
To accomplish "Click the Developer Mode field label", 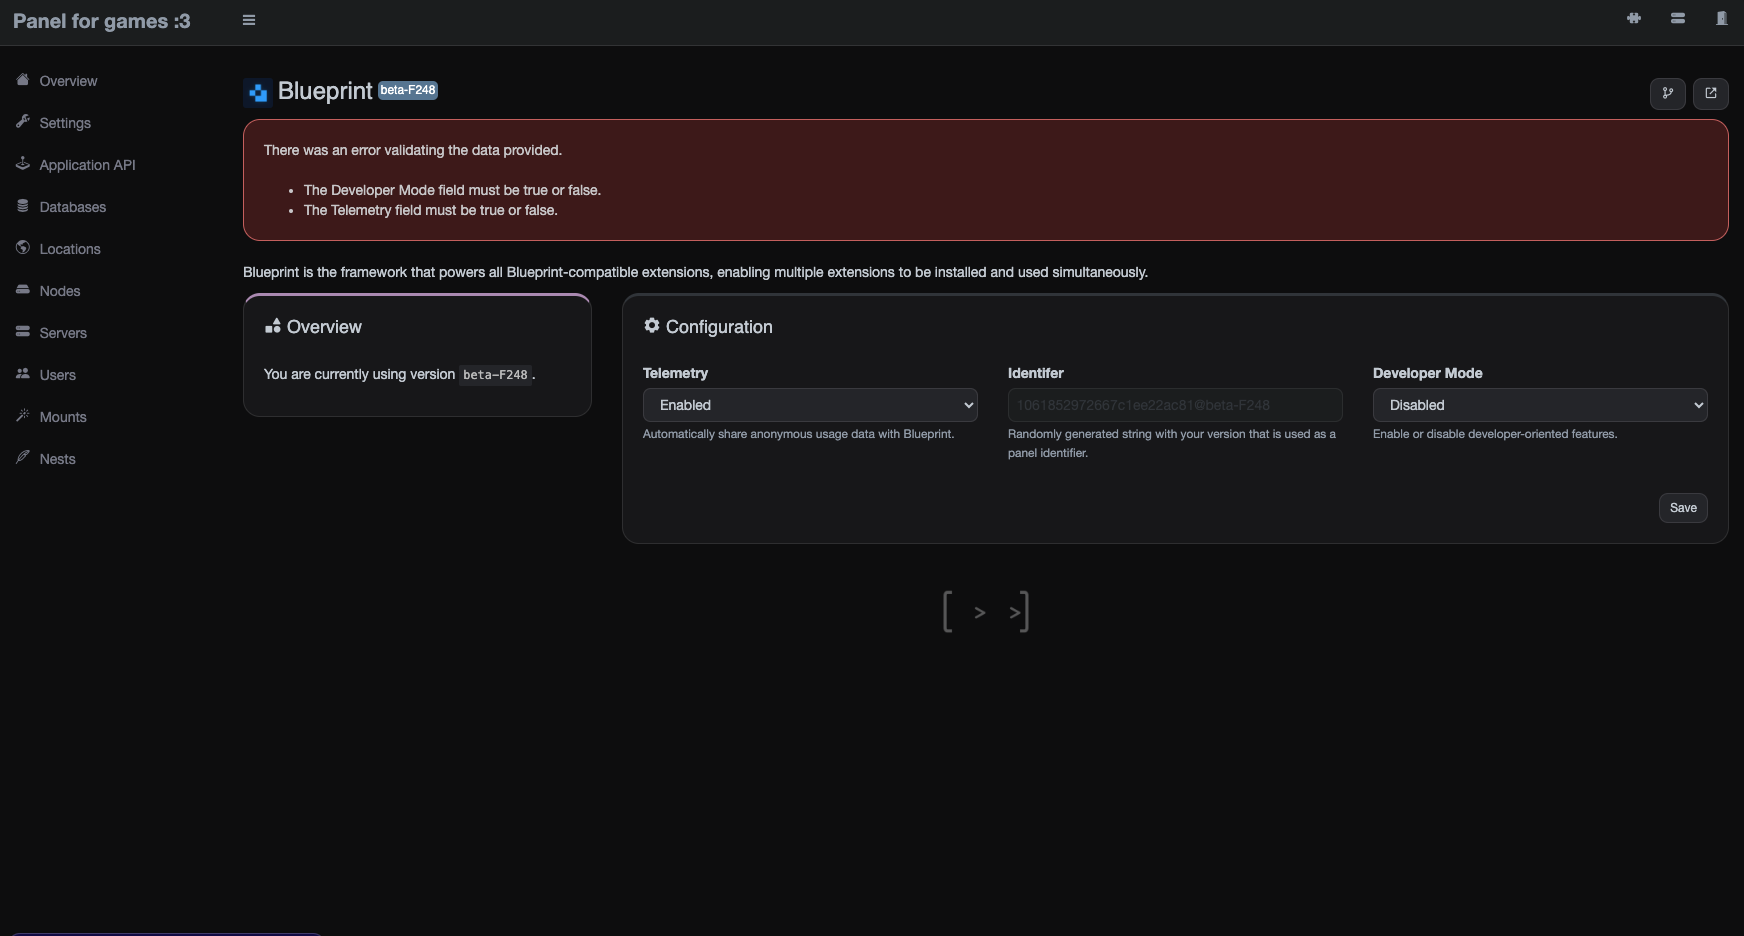I will click(x=1427, y=373).
